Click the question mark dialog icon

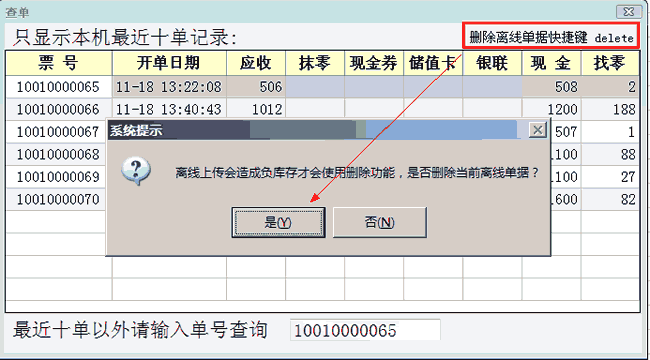coord(136,170)
